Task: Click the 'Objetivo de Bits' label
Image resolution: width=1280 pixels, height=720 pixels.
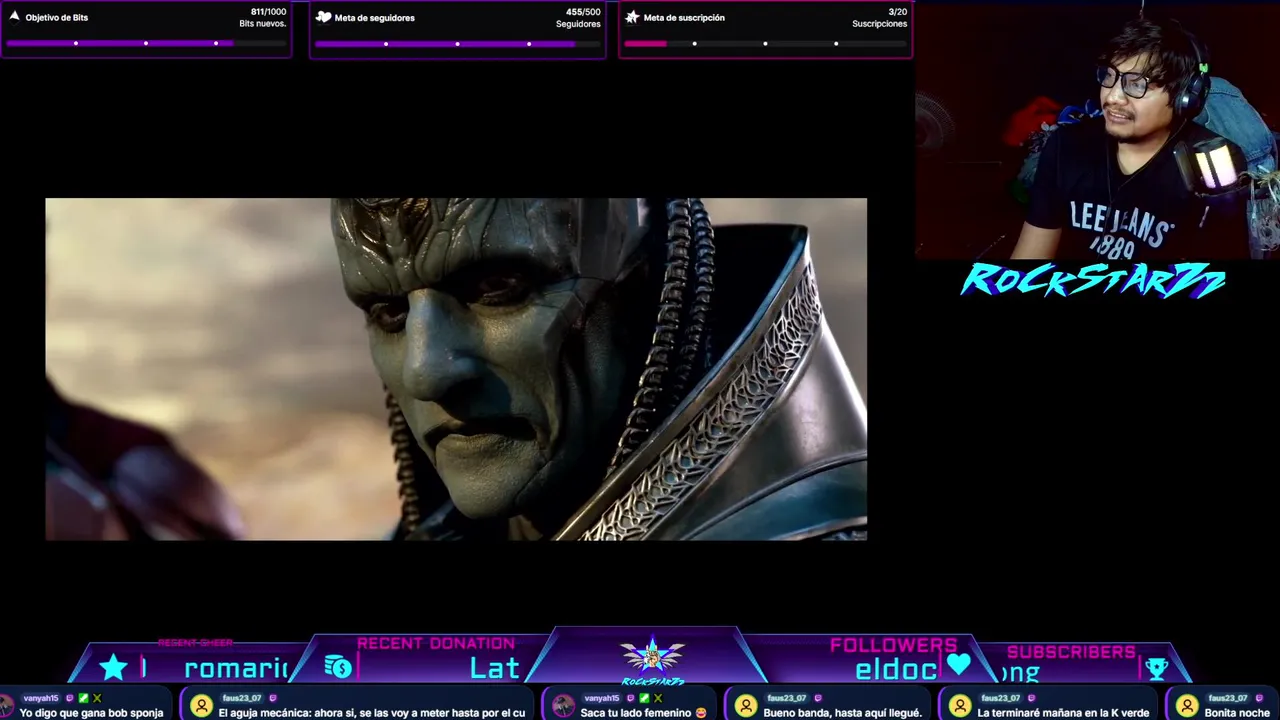Action: pos(57,18)
